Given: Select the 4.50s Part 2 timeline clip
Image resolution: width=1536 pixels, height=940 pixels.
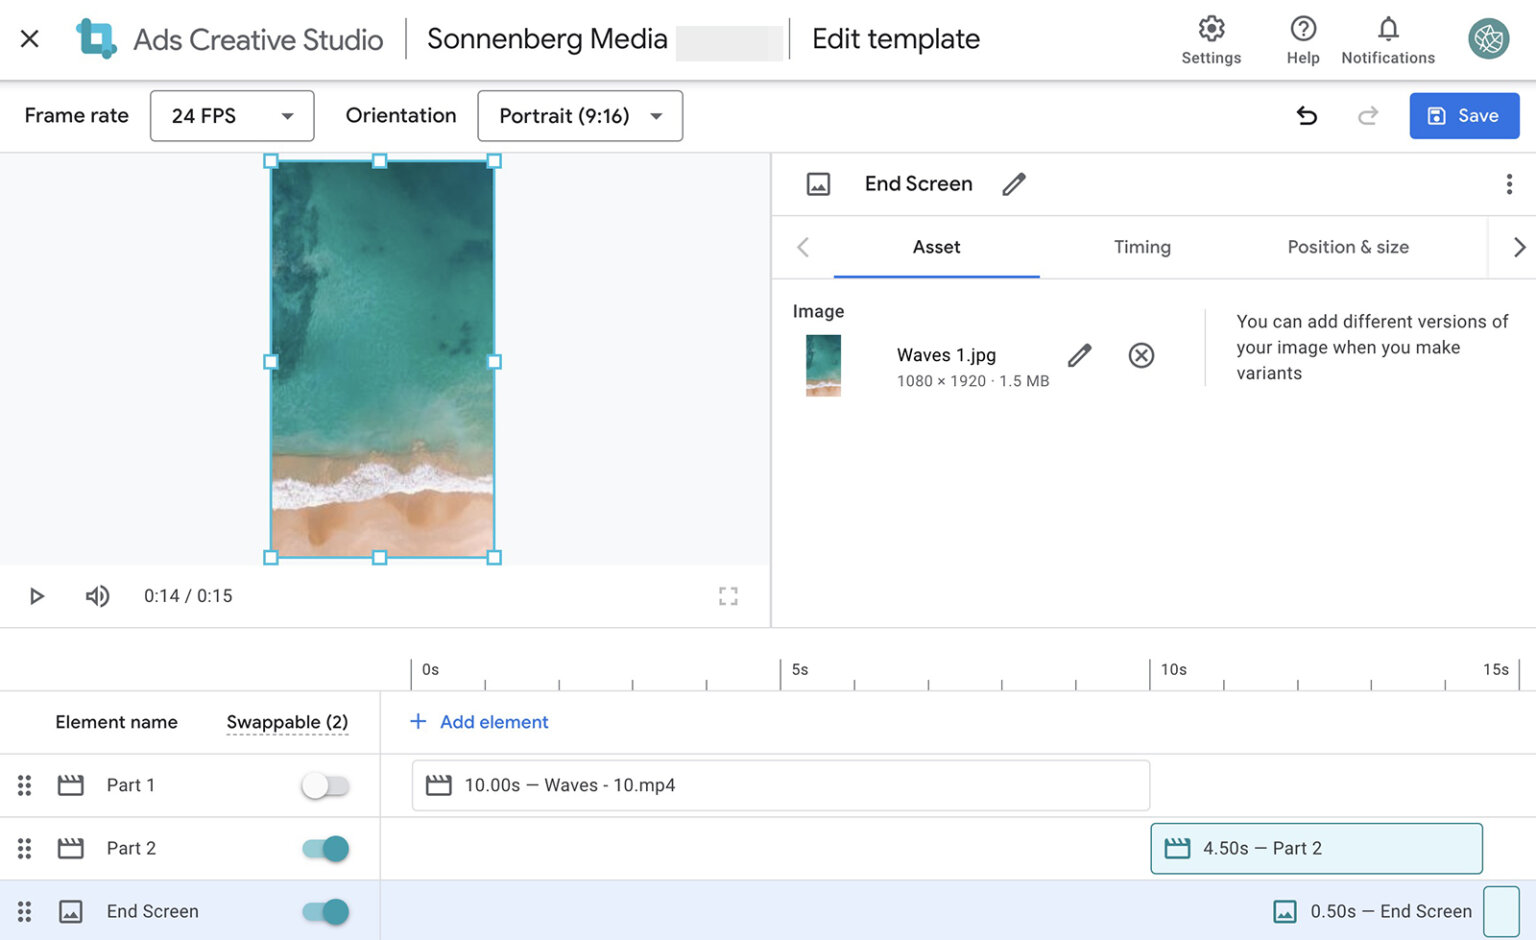Looking at the screenshot, I should [x=1316, y=848].
